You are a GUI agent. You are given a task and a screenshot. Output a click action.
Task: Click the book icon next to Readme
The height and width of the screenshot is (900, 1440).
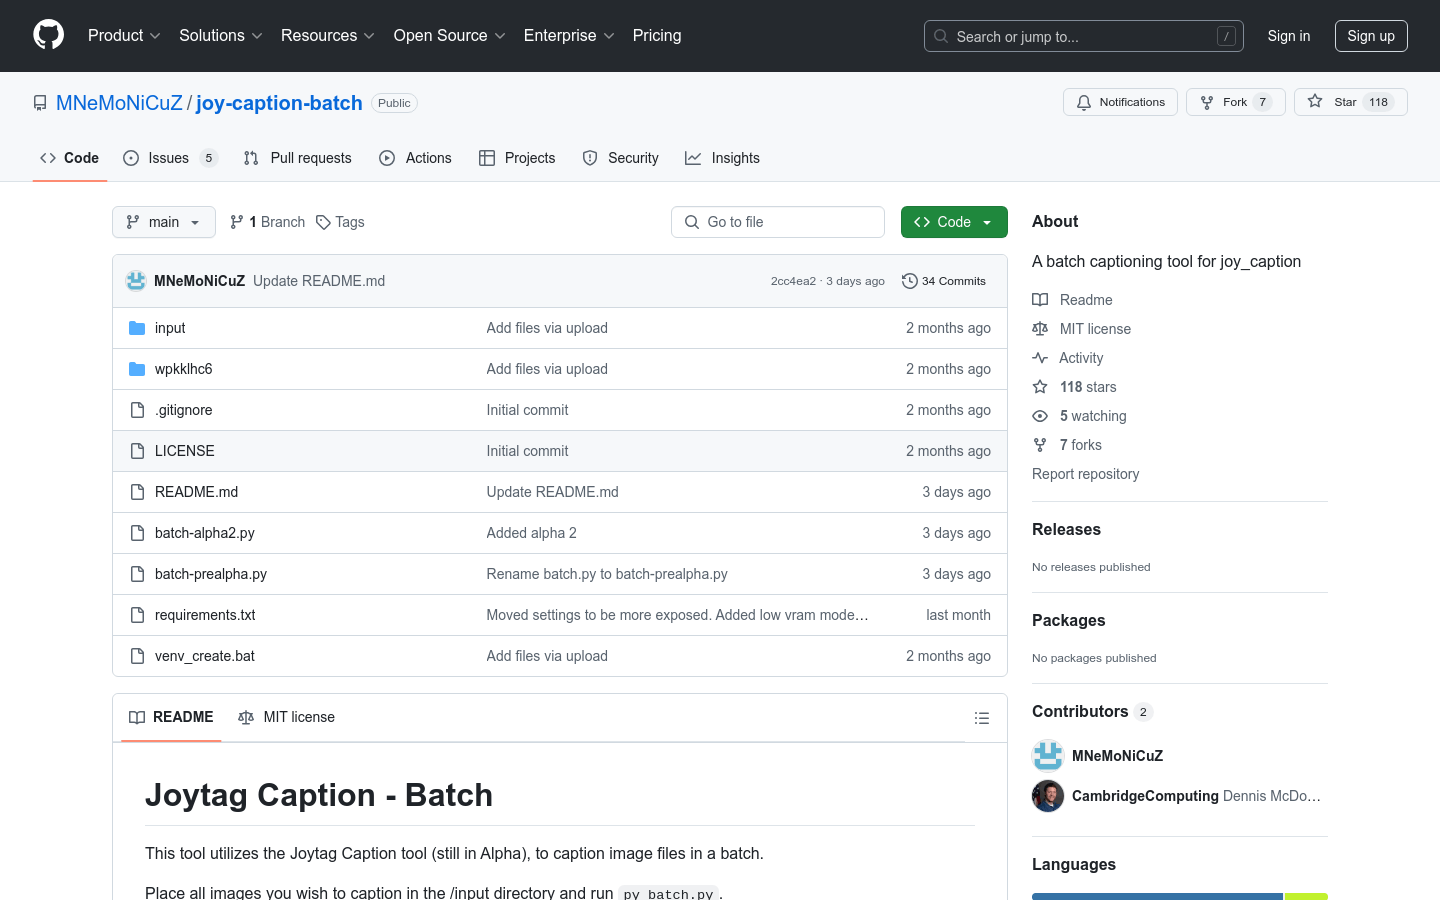tap(1040, 300)
